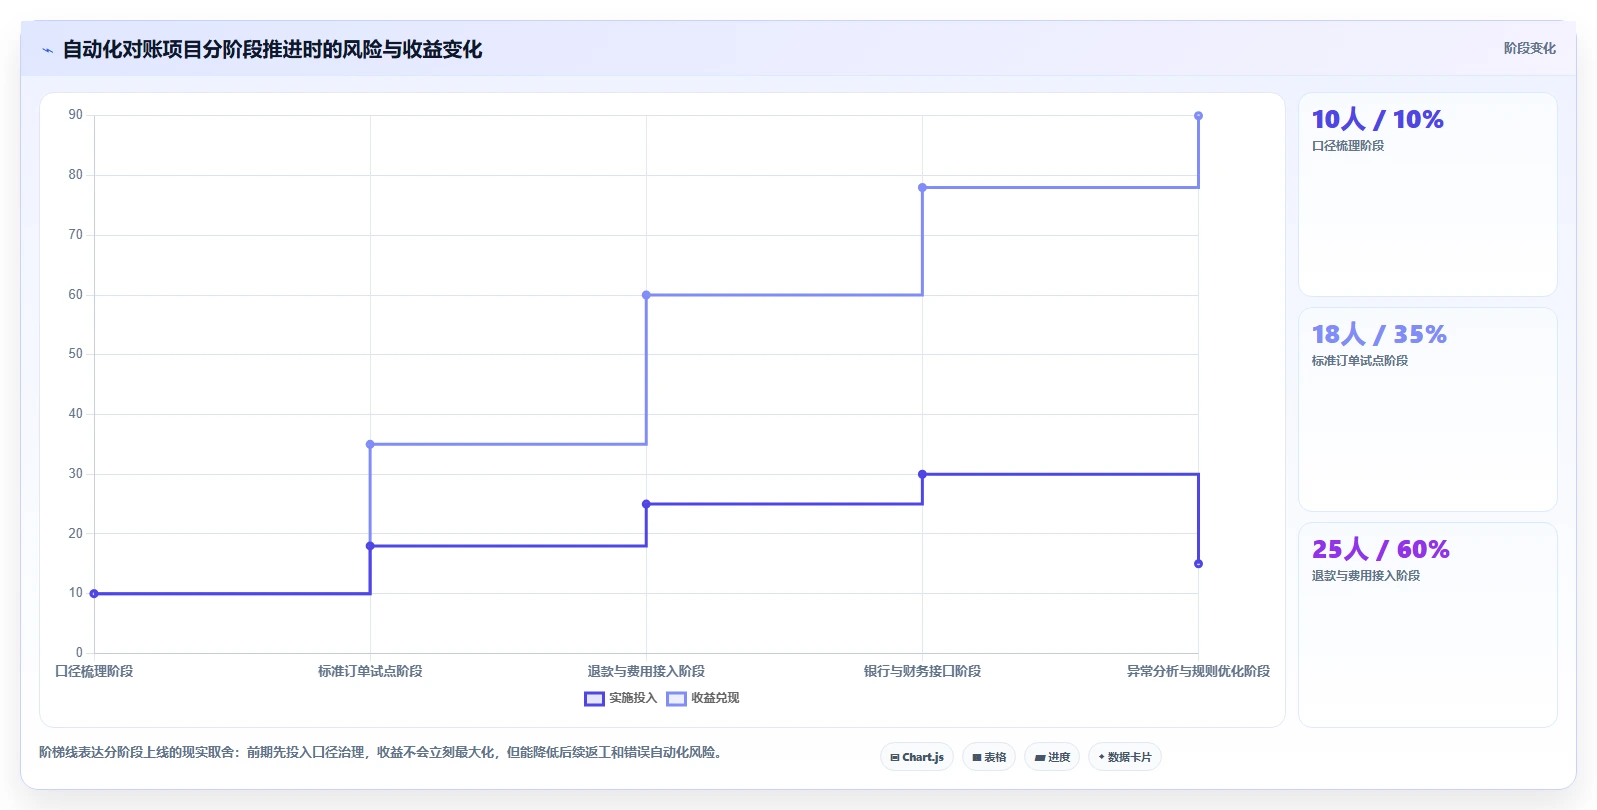The width and height of the screenshot is (1597, 810).
Task: Click the y-axis value 50
Action: [x=76, y=354]
